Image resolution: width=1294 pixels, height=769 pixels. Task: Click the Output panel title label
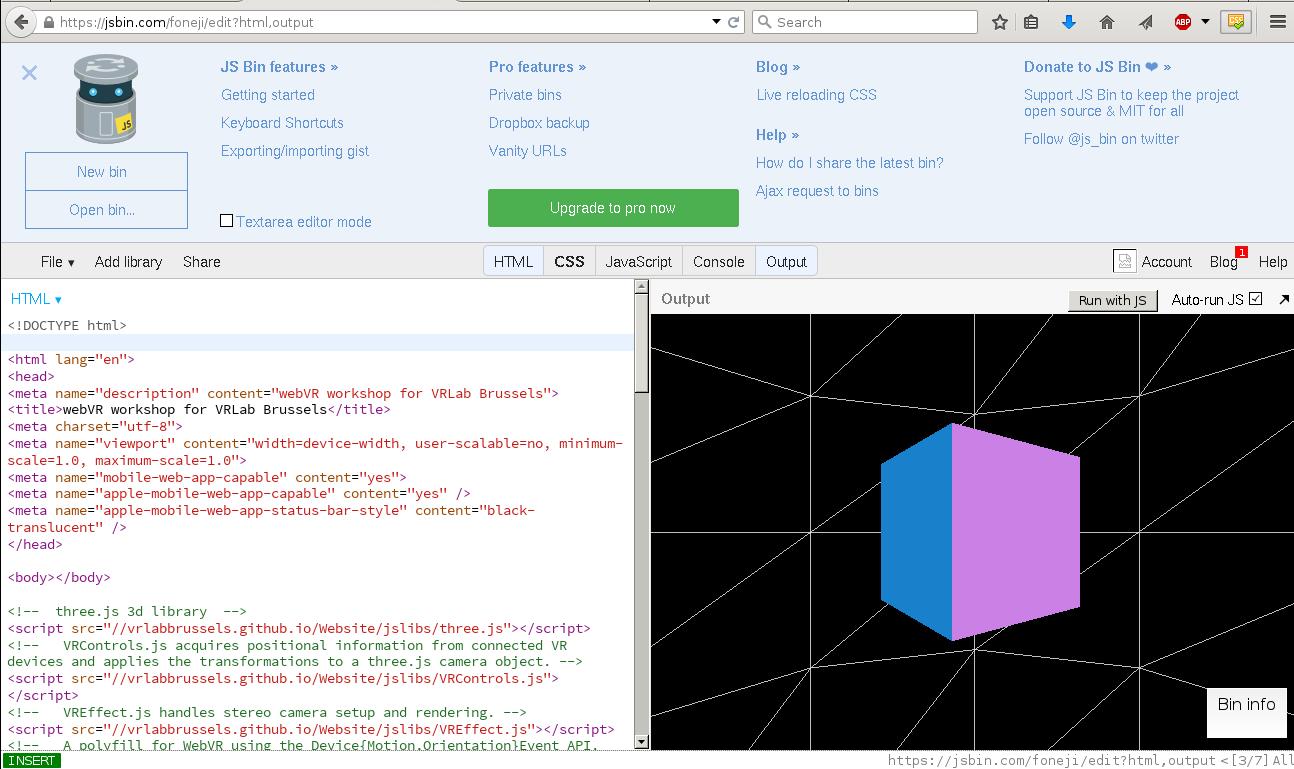pyautogui.click(x=685, y=299)
